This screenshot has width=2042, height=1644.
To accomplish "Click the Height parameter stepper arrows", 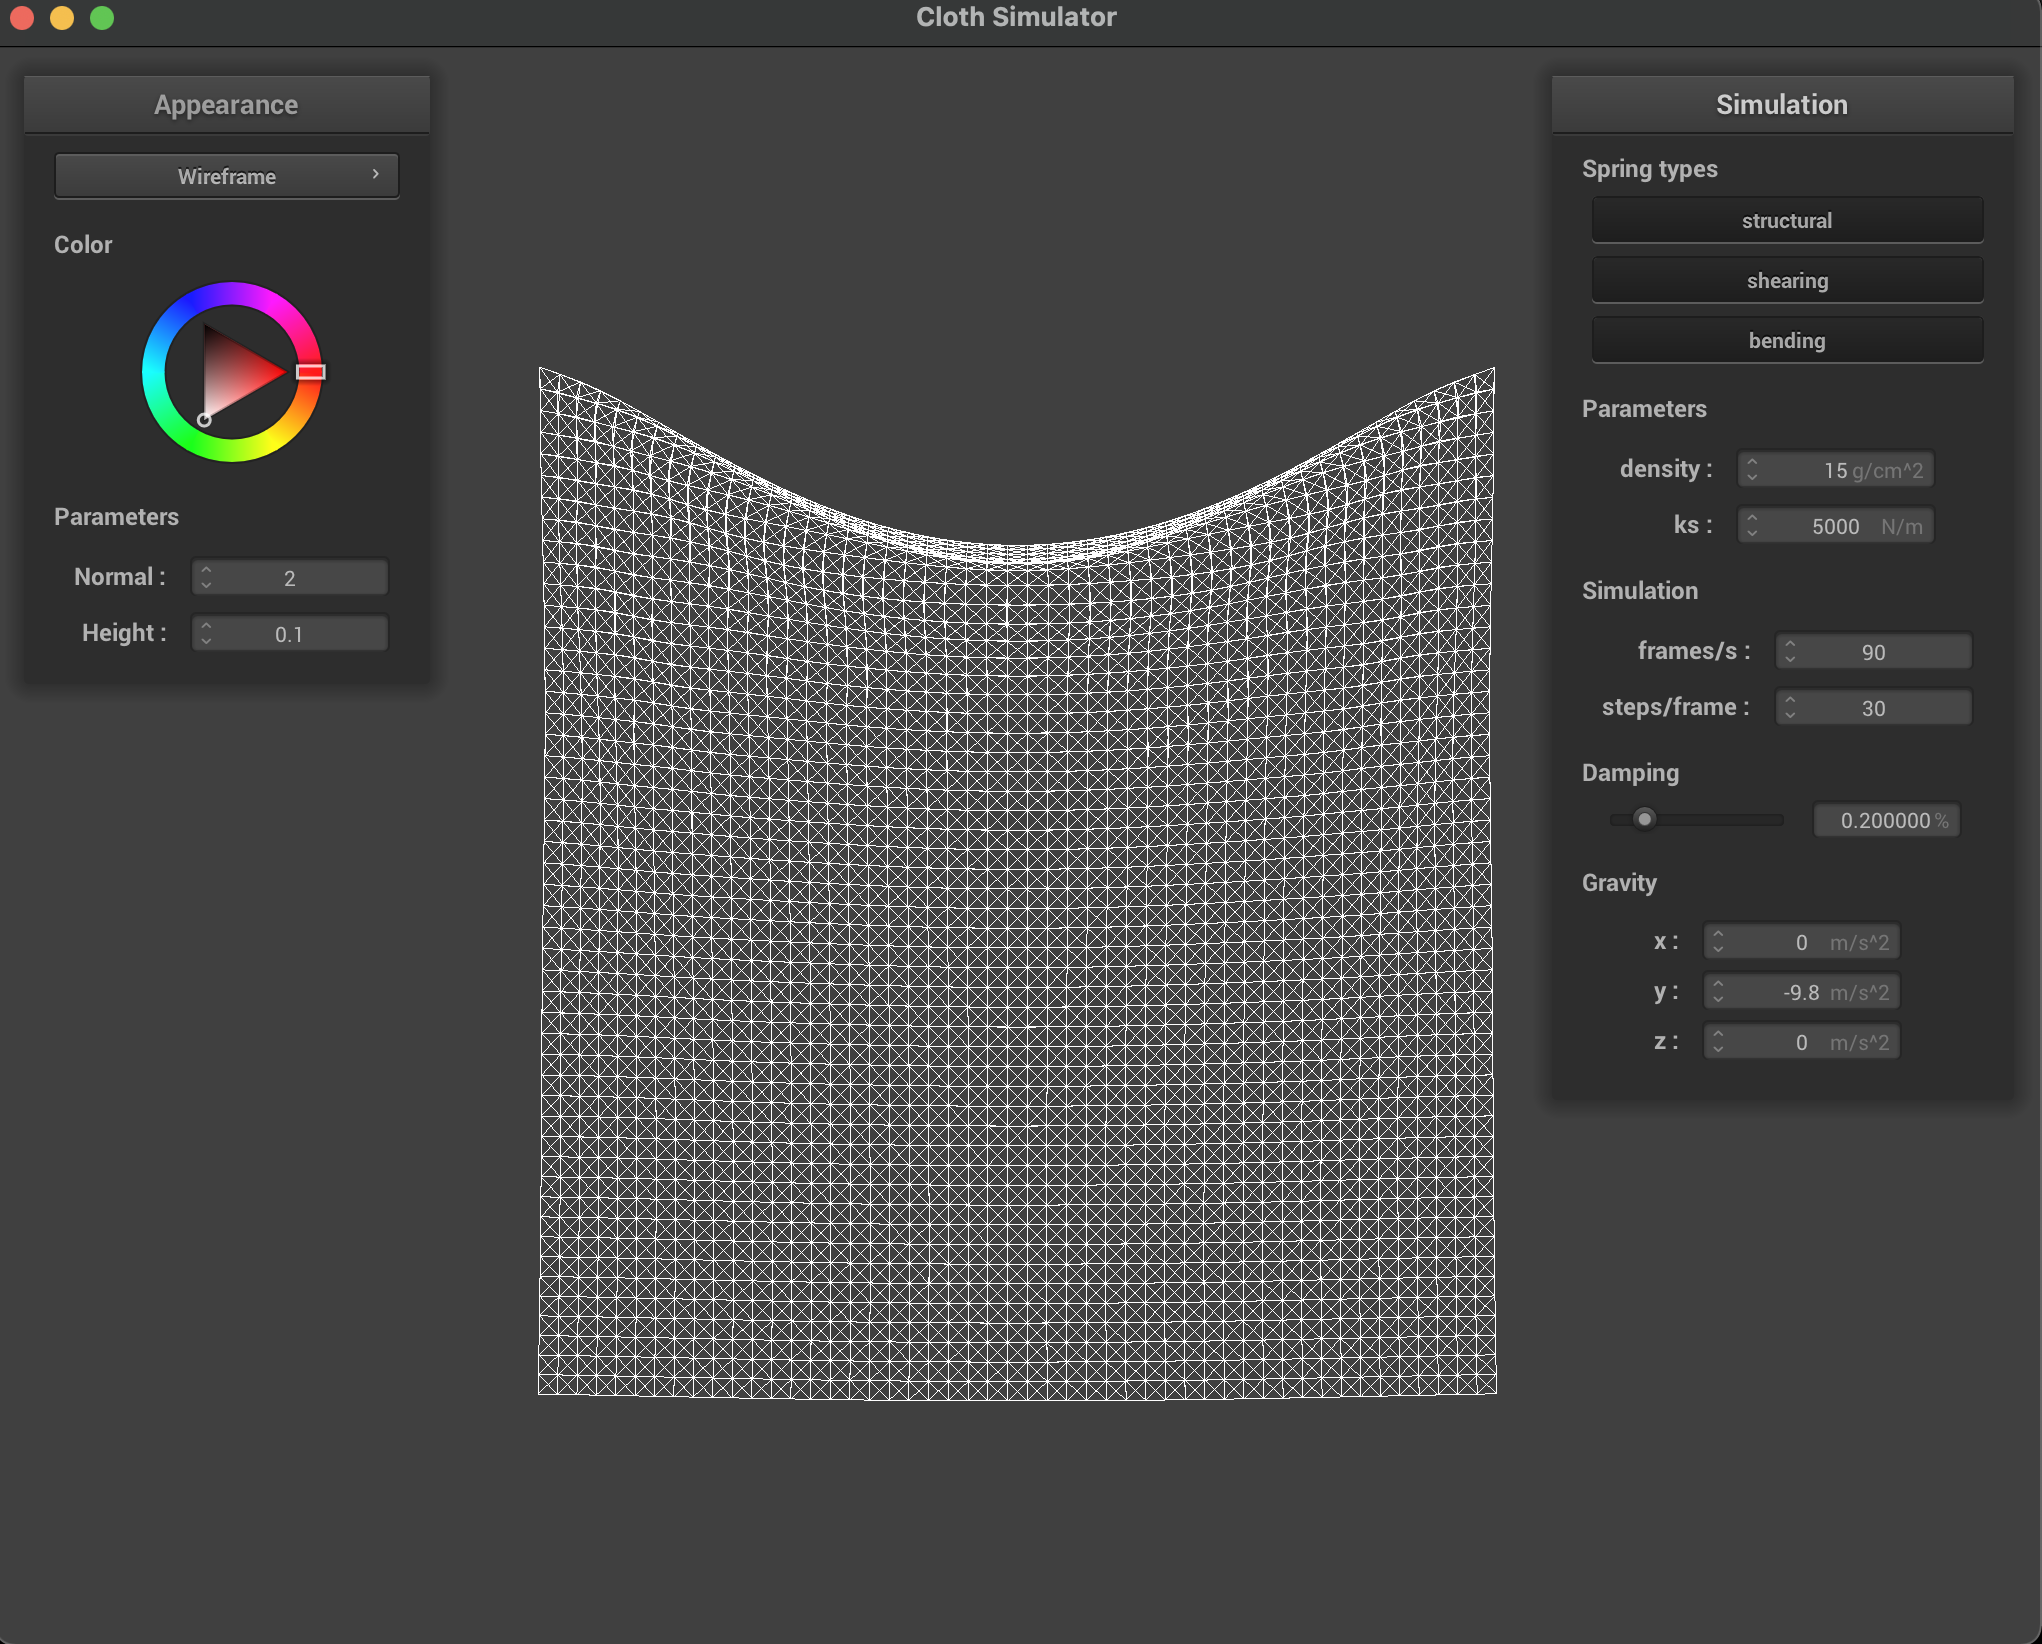I will [x=206, y=633].
